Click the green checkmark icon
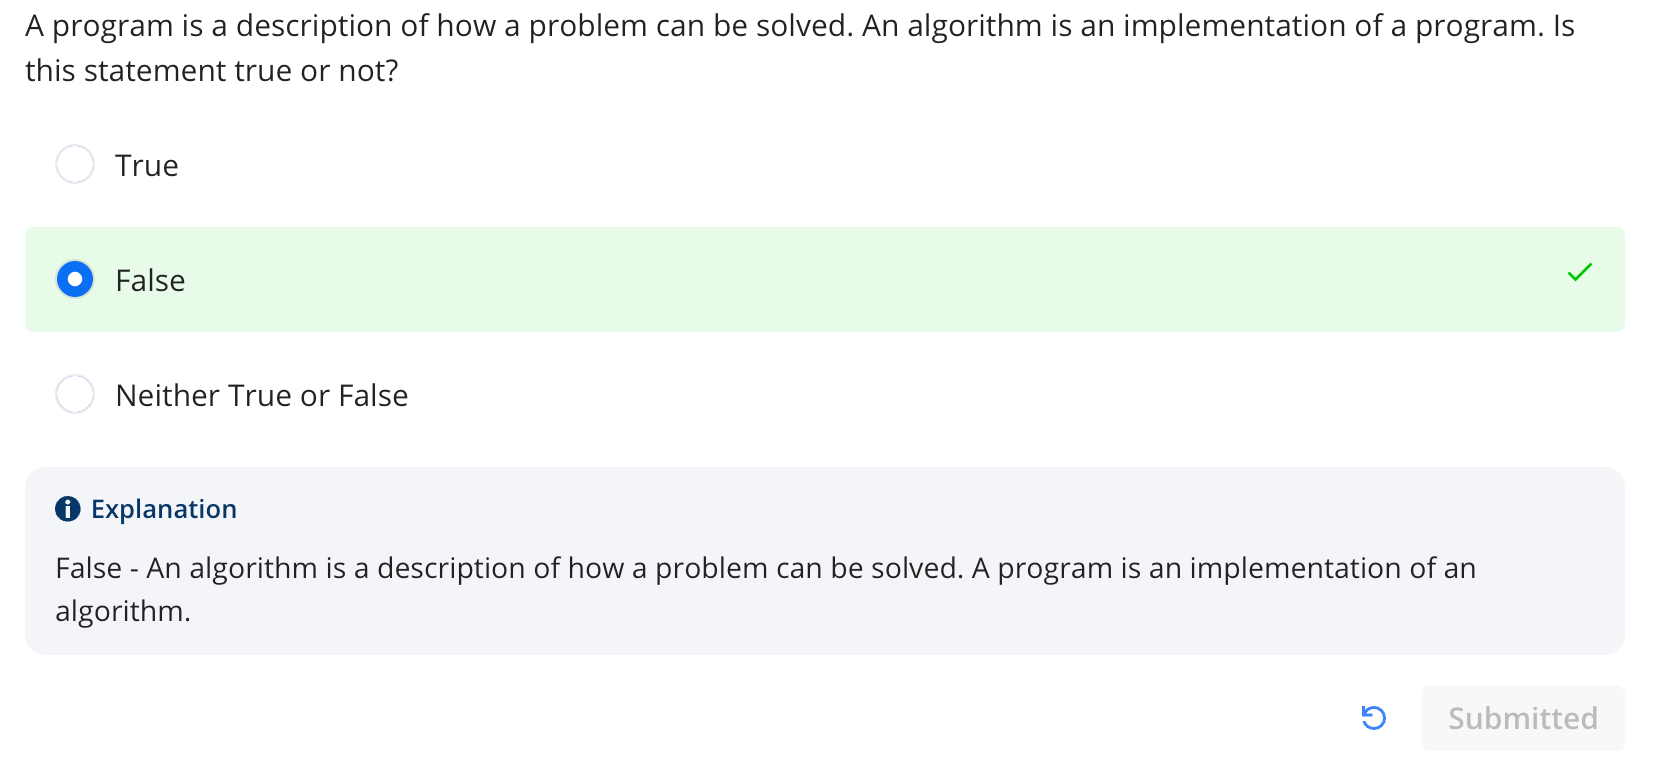This screenshot has width=1660, height=770. (1580, 272)
